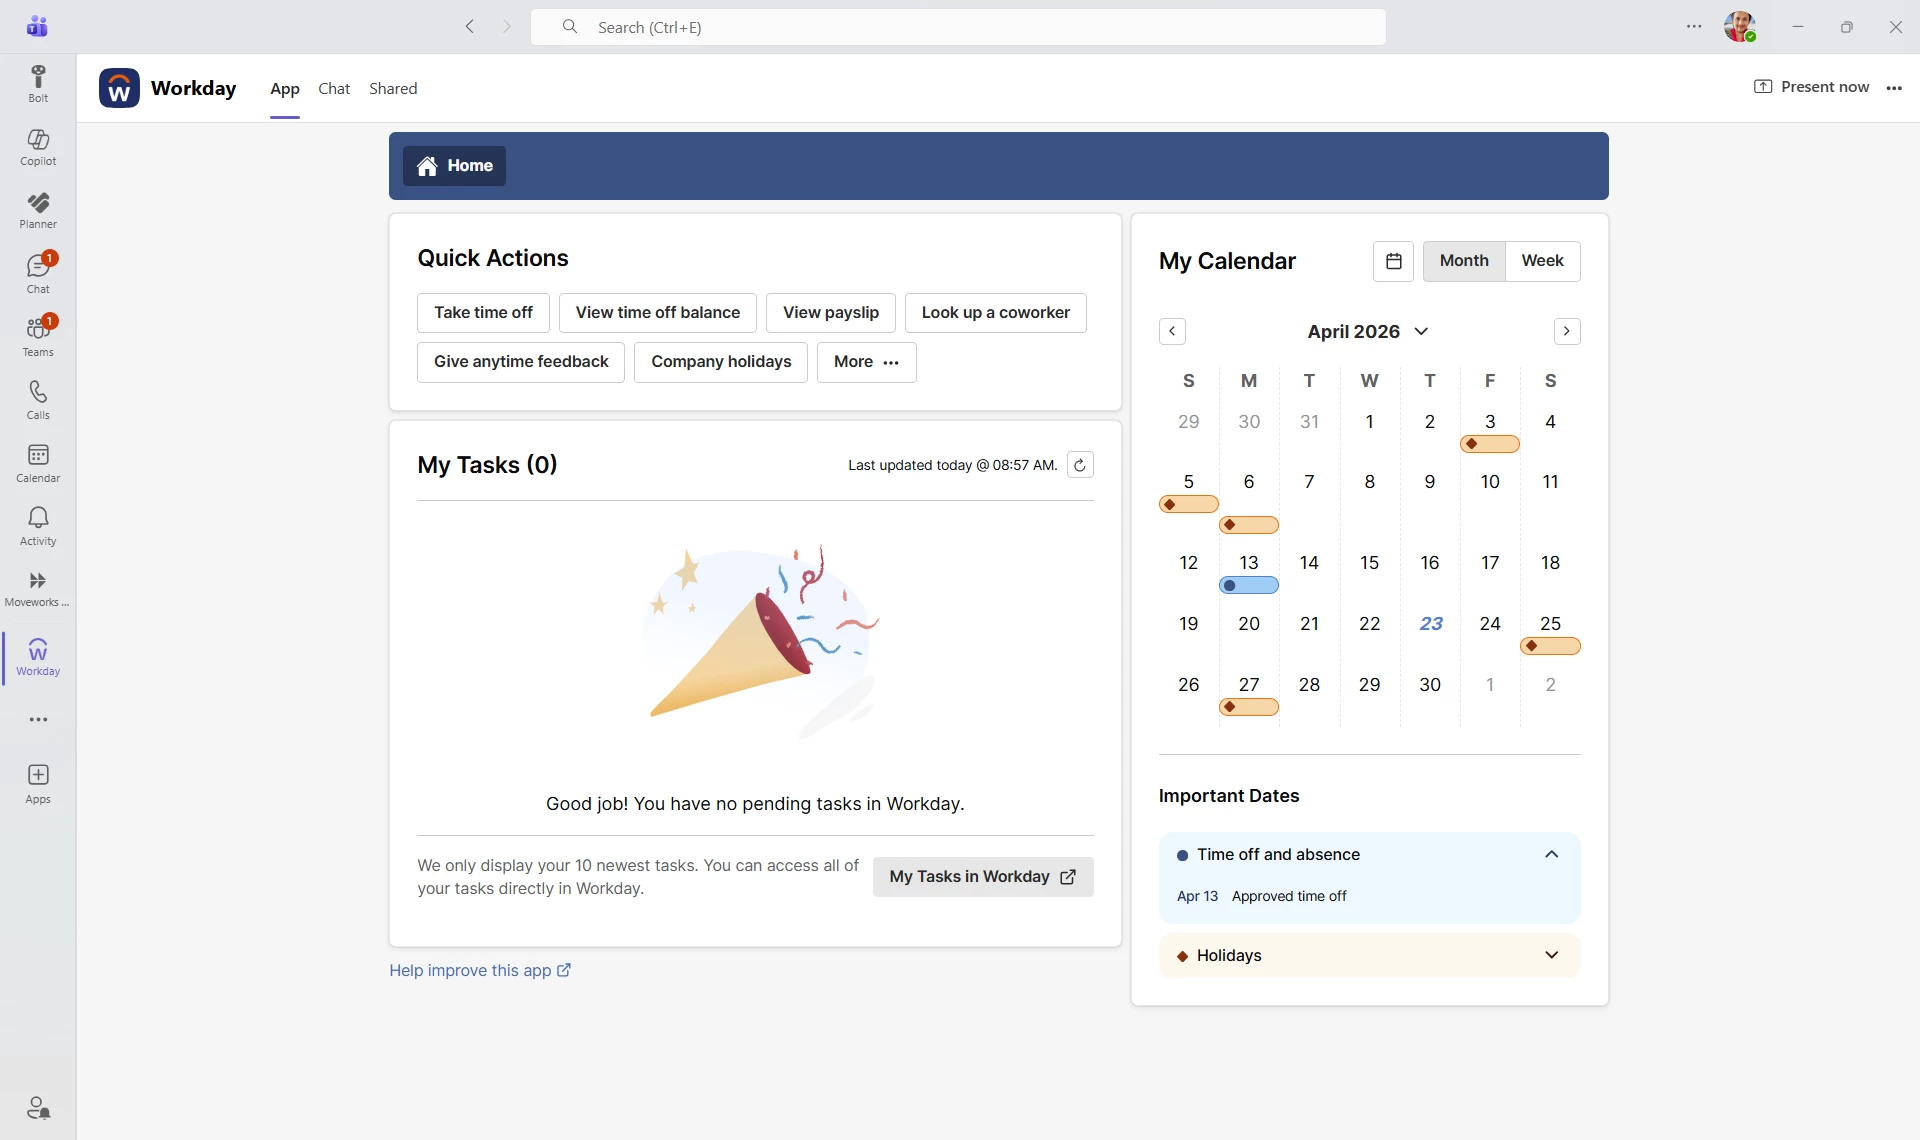Switch to the Shared tab
The width and height of the screenshot is (1920, 1140).
[393, 88]
